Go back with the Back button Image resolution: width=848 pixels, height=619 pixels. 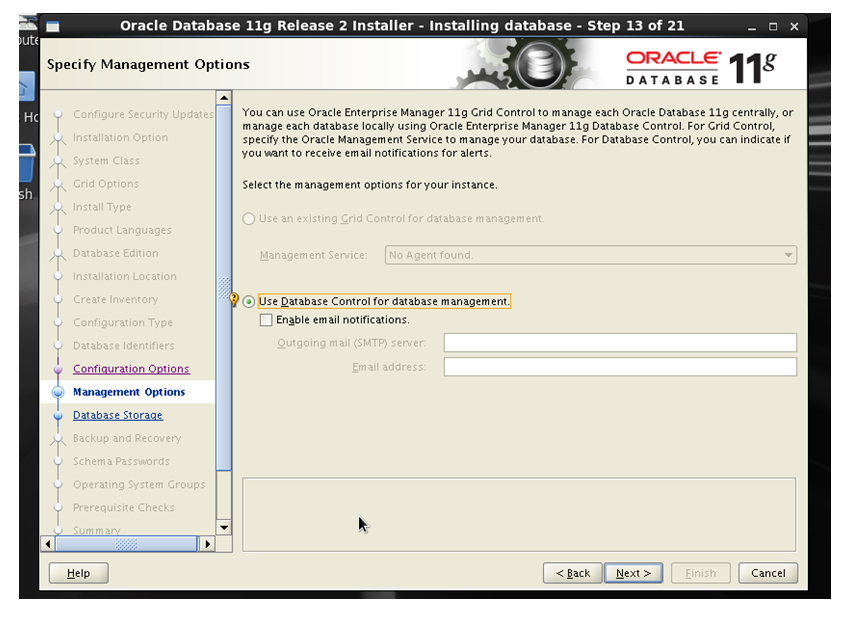[573, 573]
